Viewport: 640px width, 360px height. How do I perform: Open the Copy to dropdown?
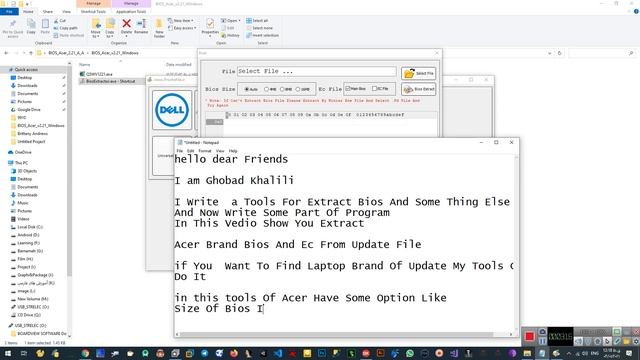pos(110,28)
